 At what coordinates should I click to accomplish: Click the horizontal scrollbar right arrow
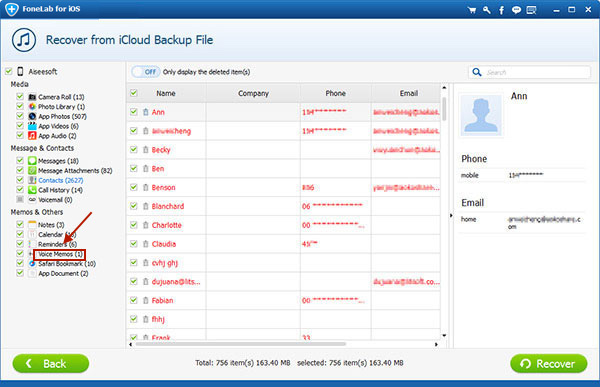tap(436, 344)
